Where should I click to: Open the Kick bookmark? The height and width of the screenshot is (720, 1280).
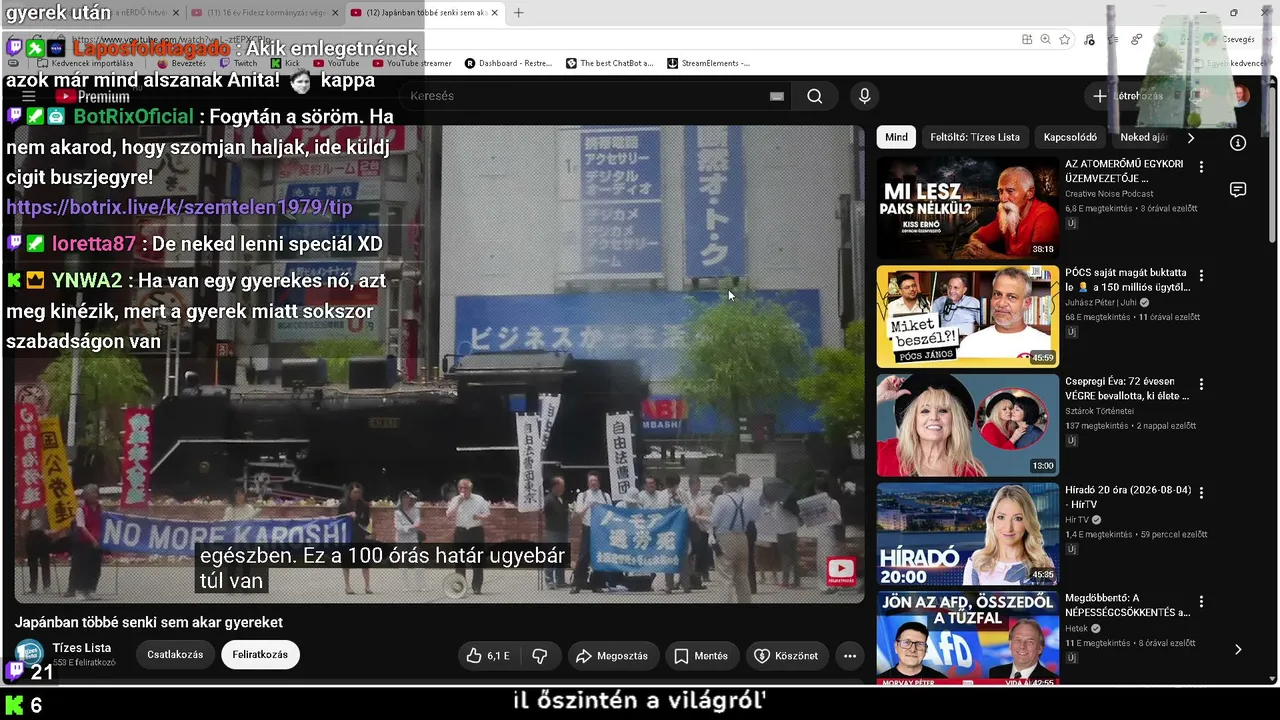(285, 63)
